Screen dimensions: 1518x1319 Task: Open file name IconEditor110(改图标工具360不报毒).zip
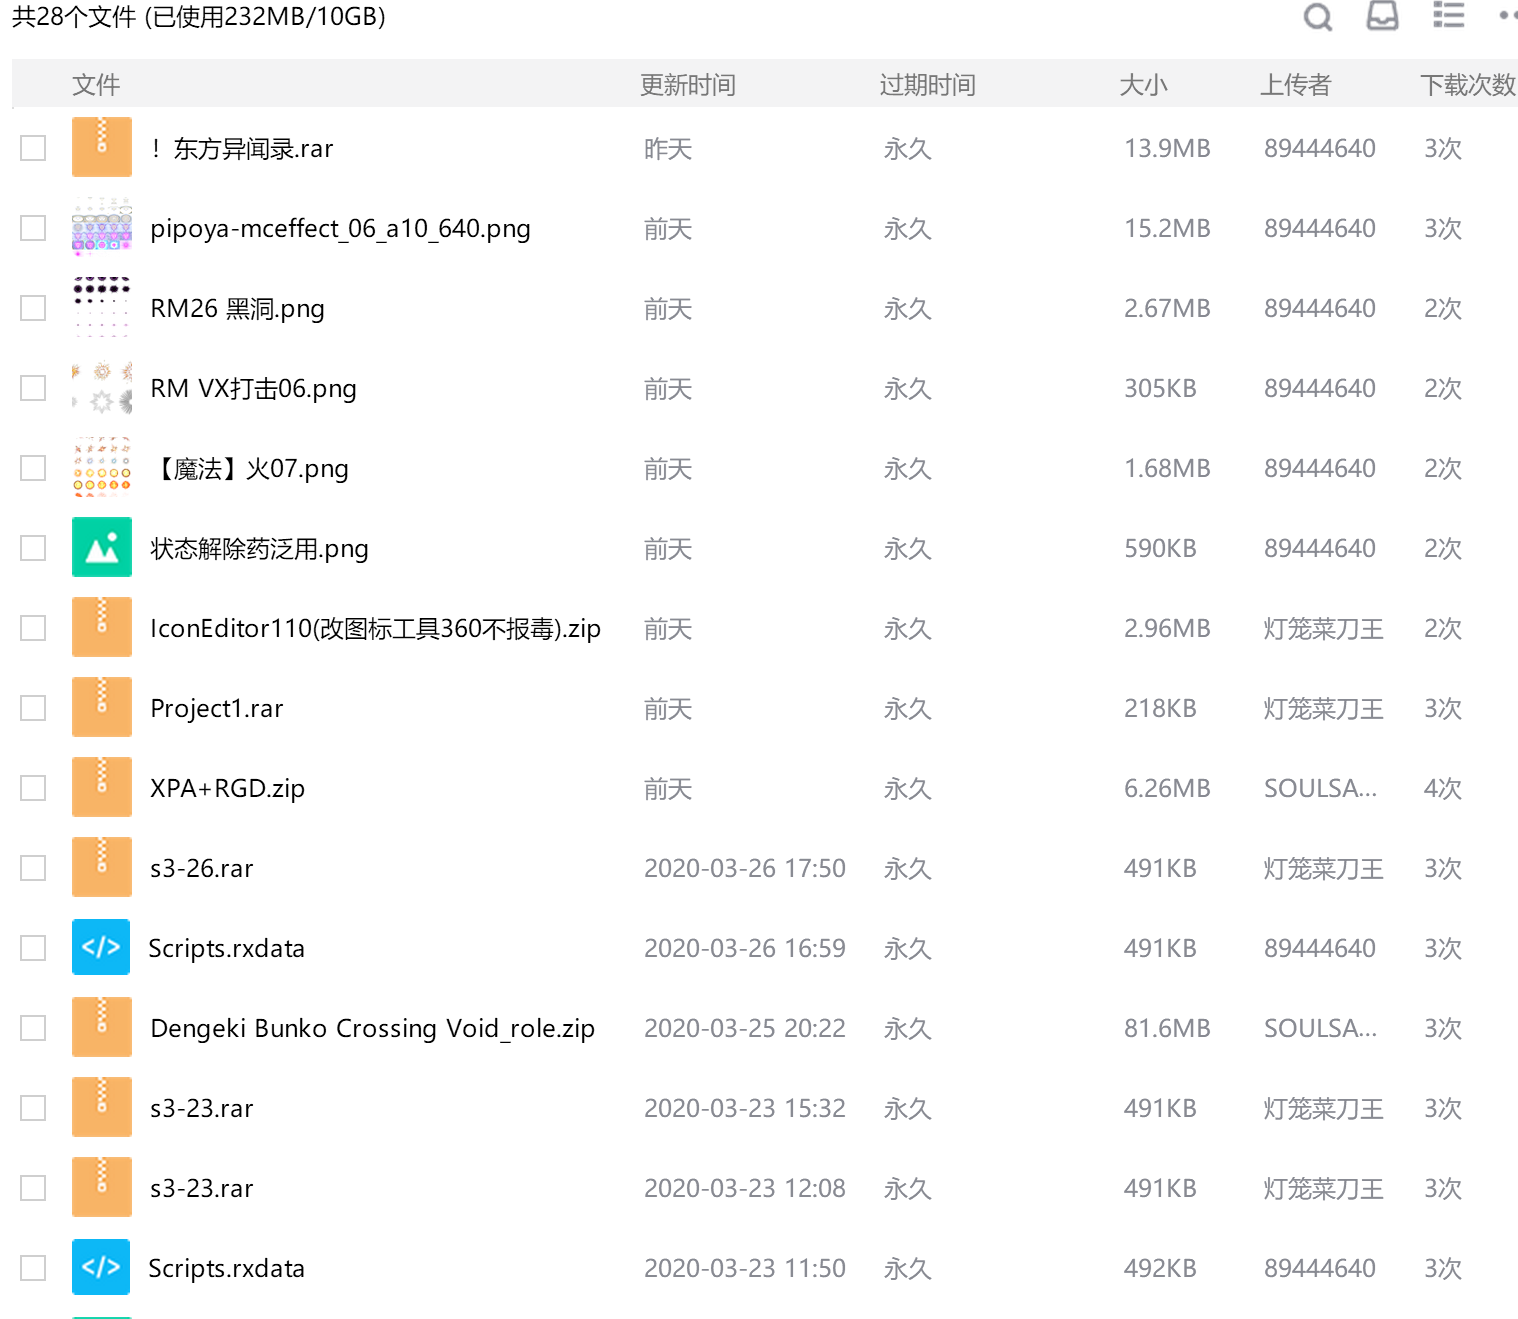[x=375, y=628]
